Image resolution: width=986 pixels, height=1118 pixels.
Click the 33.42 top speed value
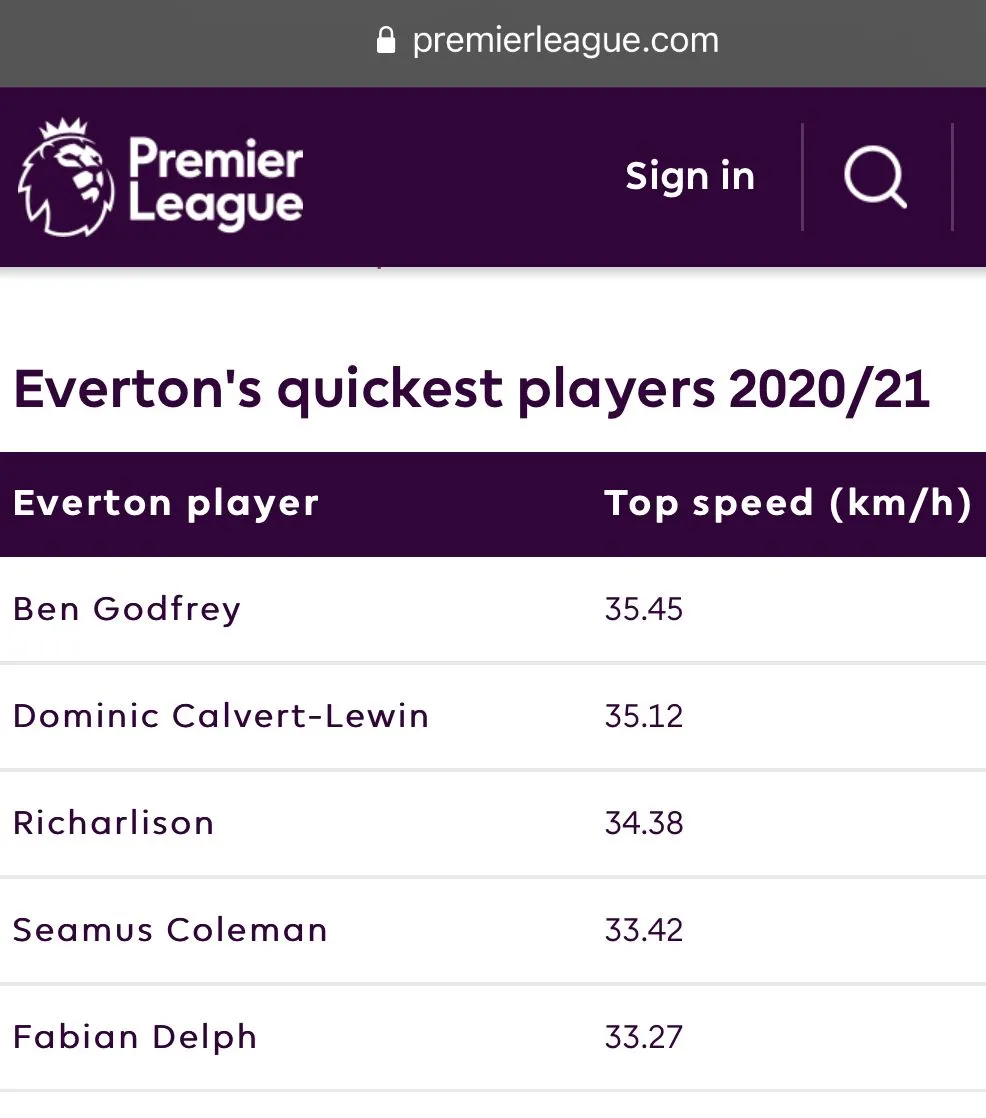coord(644,930)
